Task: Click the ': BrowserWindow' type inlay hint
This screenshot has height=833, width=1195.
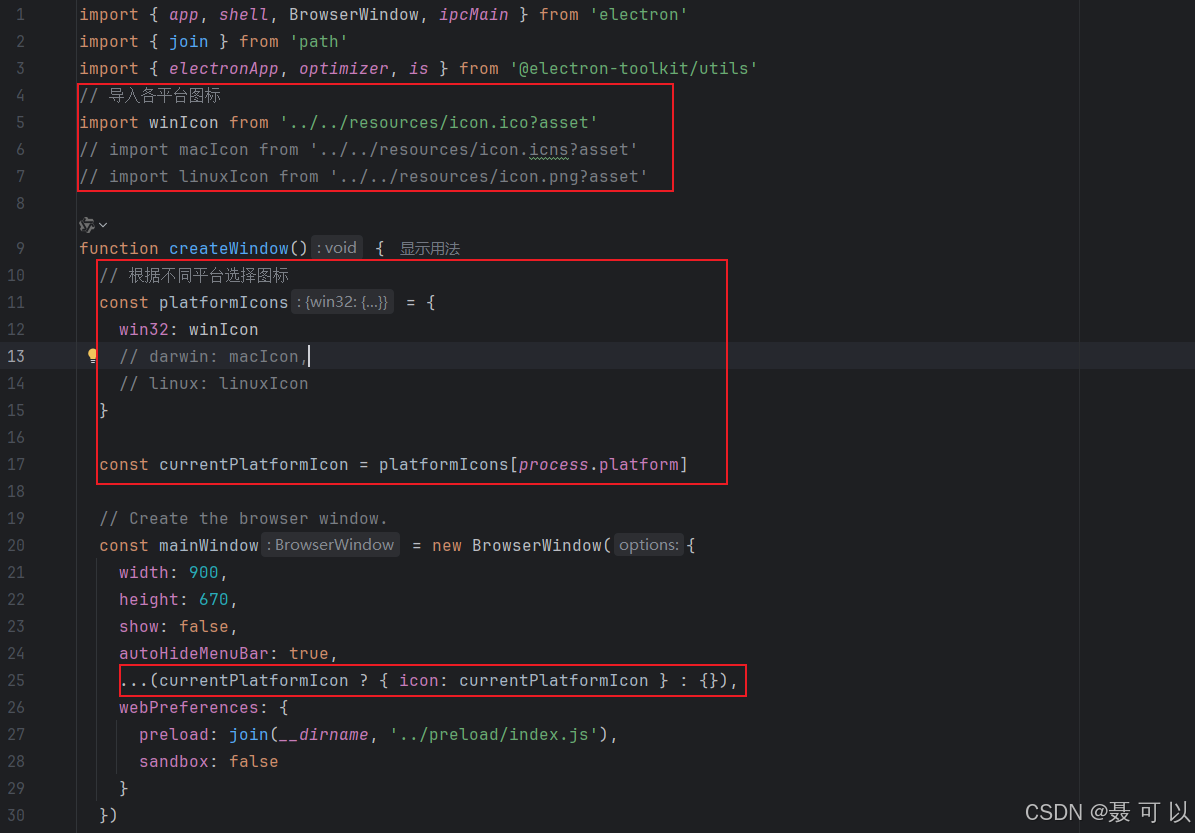Action: pyautogui.click(x=330, y=545)
